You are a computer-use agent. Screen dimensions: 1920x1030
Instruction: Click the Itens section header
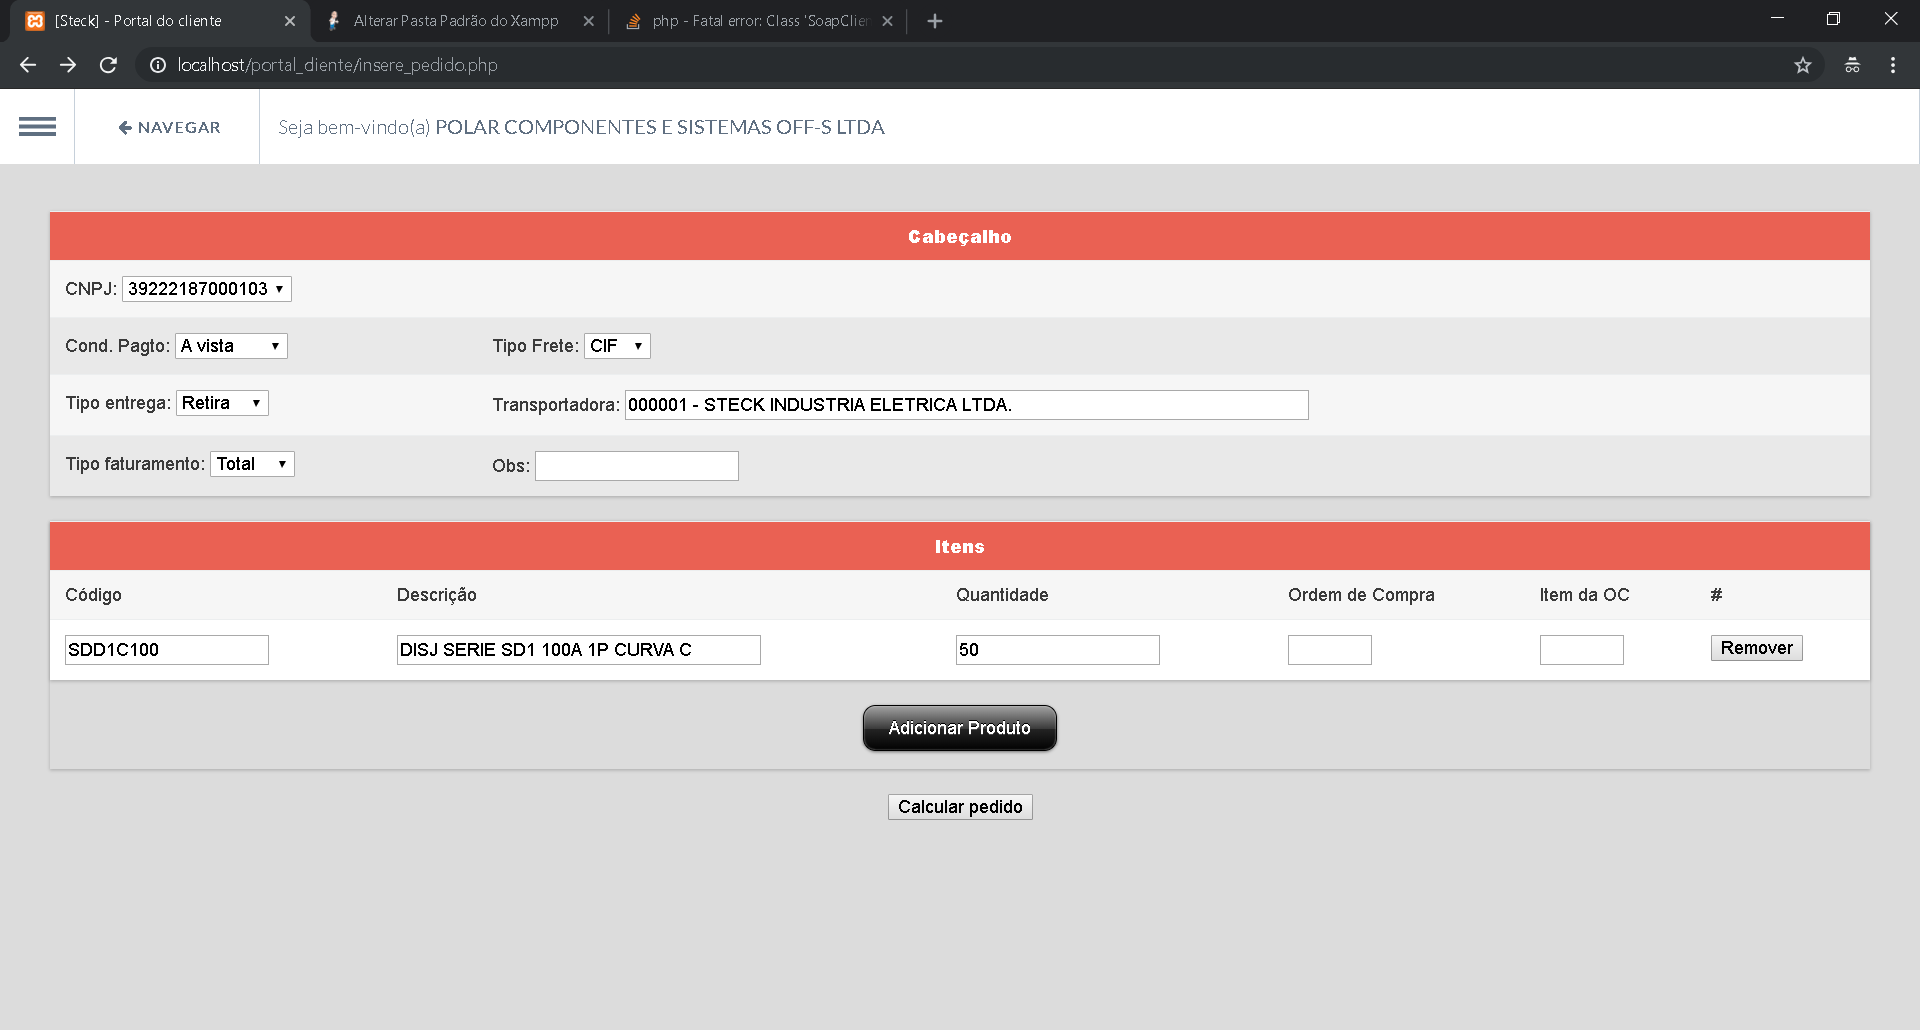(960, 547)
